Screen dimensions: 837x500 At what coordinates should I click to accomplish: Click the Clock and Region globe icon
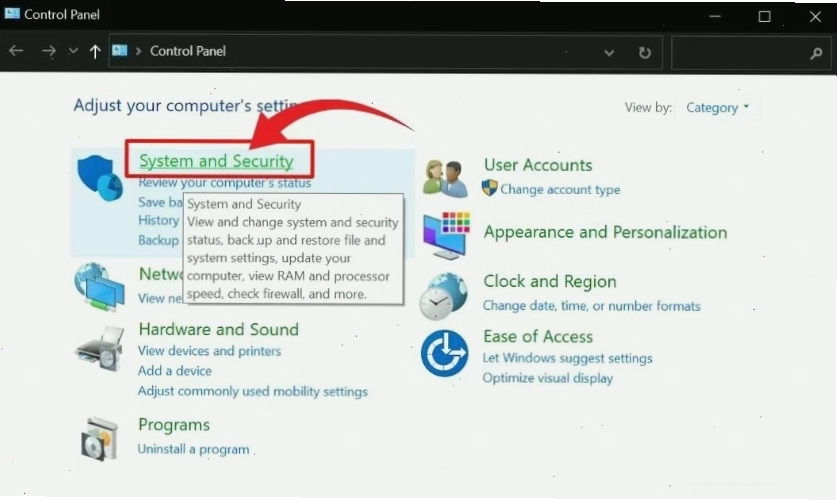pyautogui.click(x=444, y=296)
